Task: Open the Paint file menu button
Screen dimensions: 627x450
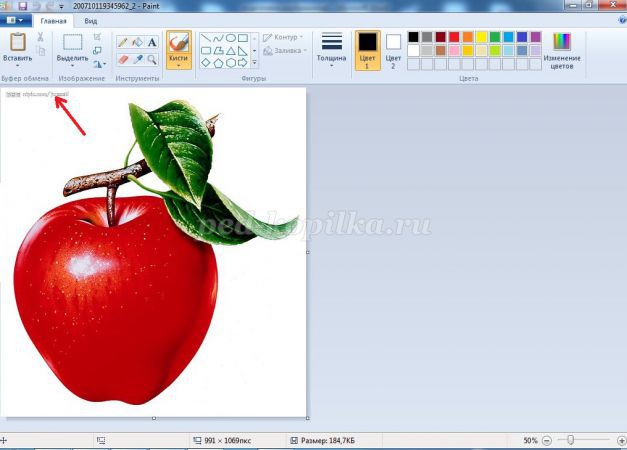Action: click(15, 20)
